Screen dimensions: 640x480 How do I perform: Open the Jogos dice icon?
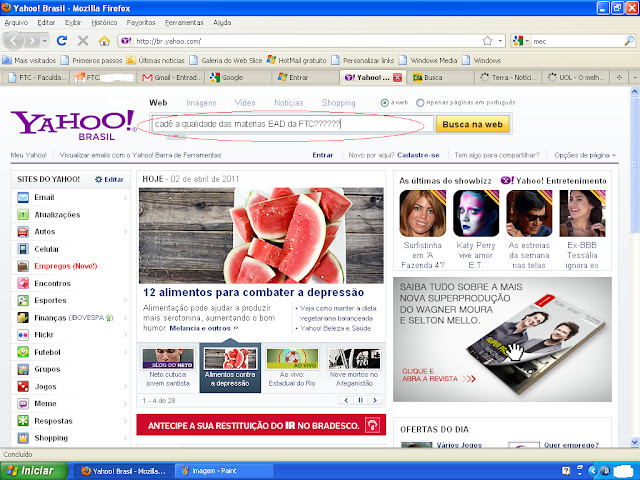pos(23,387)
